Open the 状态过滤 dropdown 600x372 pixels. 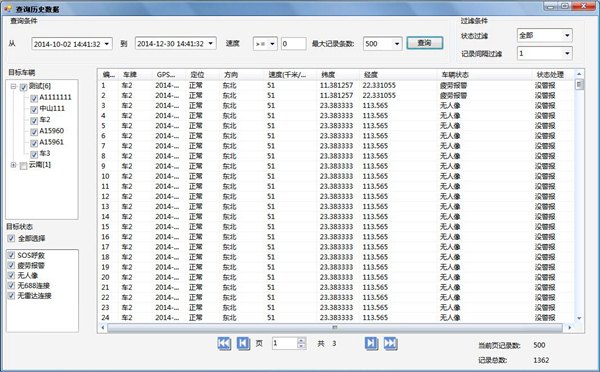pyautogui.click(x=567, y=35)
